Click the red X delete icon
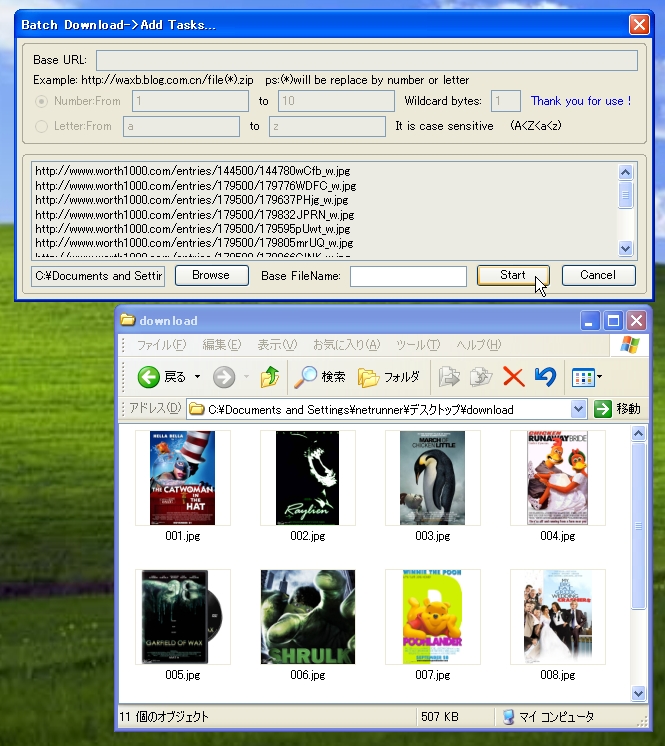This screenshot has height=746, width=665. (513, 377)
